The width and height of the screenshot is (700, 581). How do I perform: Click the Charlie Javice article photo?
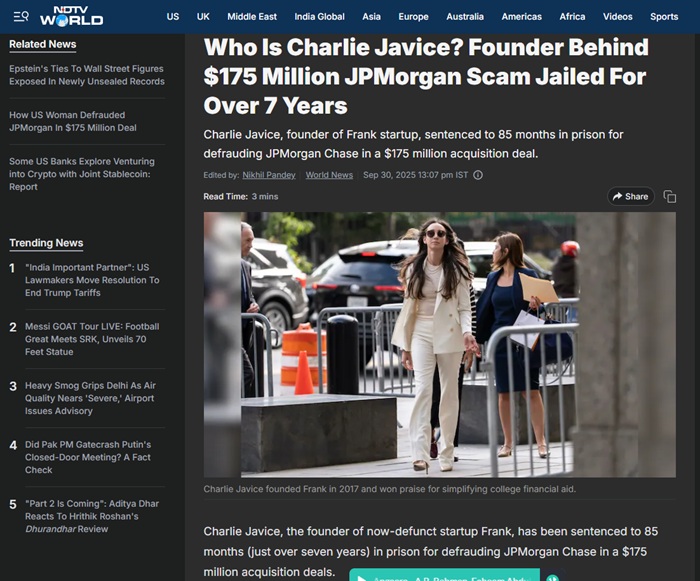click(x=440, y=345)
